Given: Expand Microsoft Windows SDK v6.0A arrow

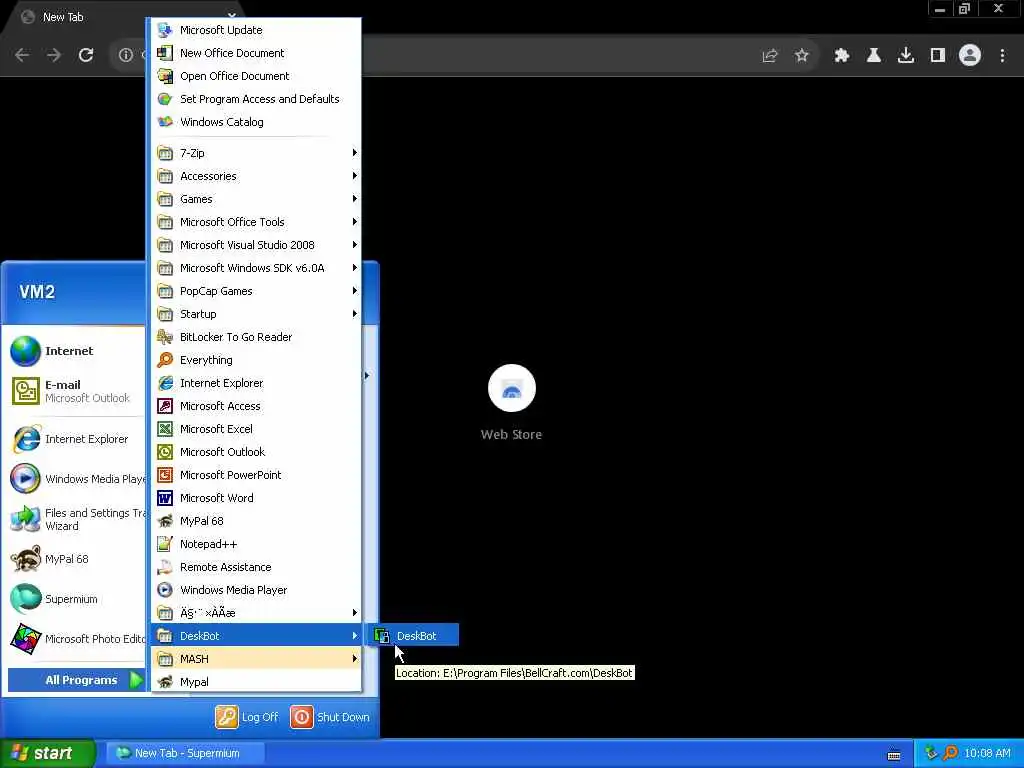Looking at the screenshot, I should pos(355,268).
